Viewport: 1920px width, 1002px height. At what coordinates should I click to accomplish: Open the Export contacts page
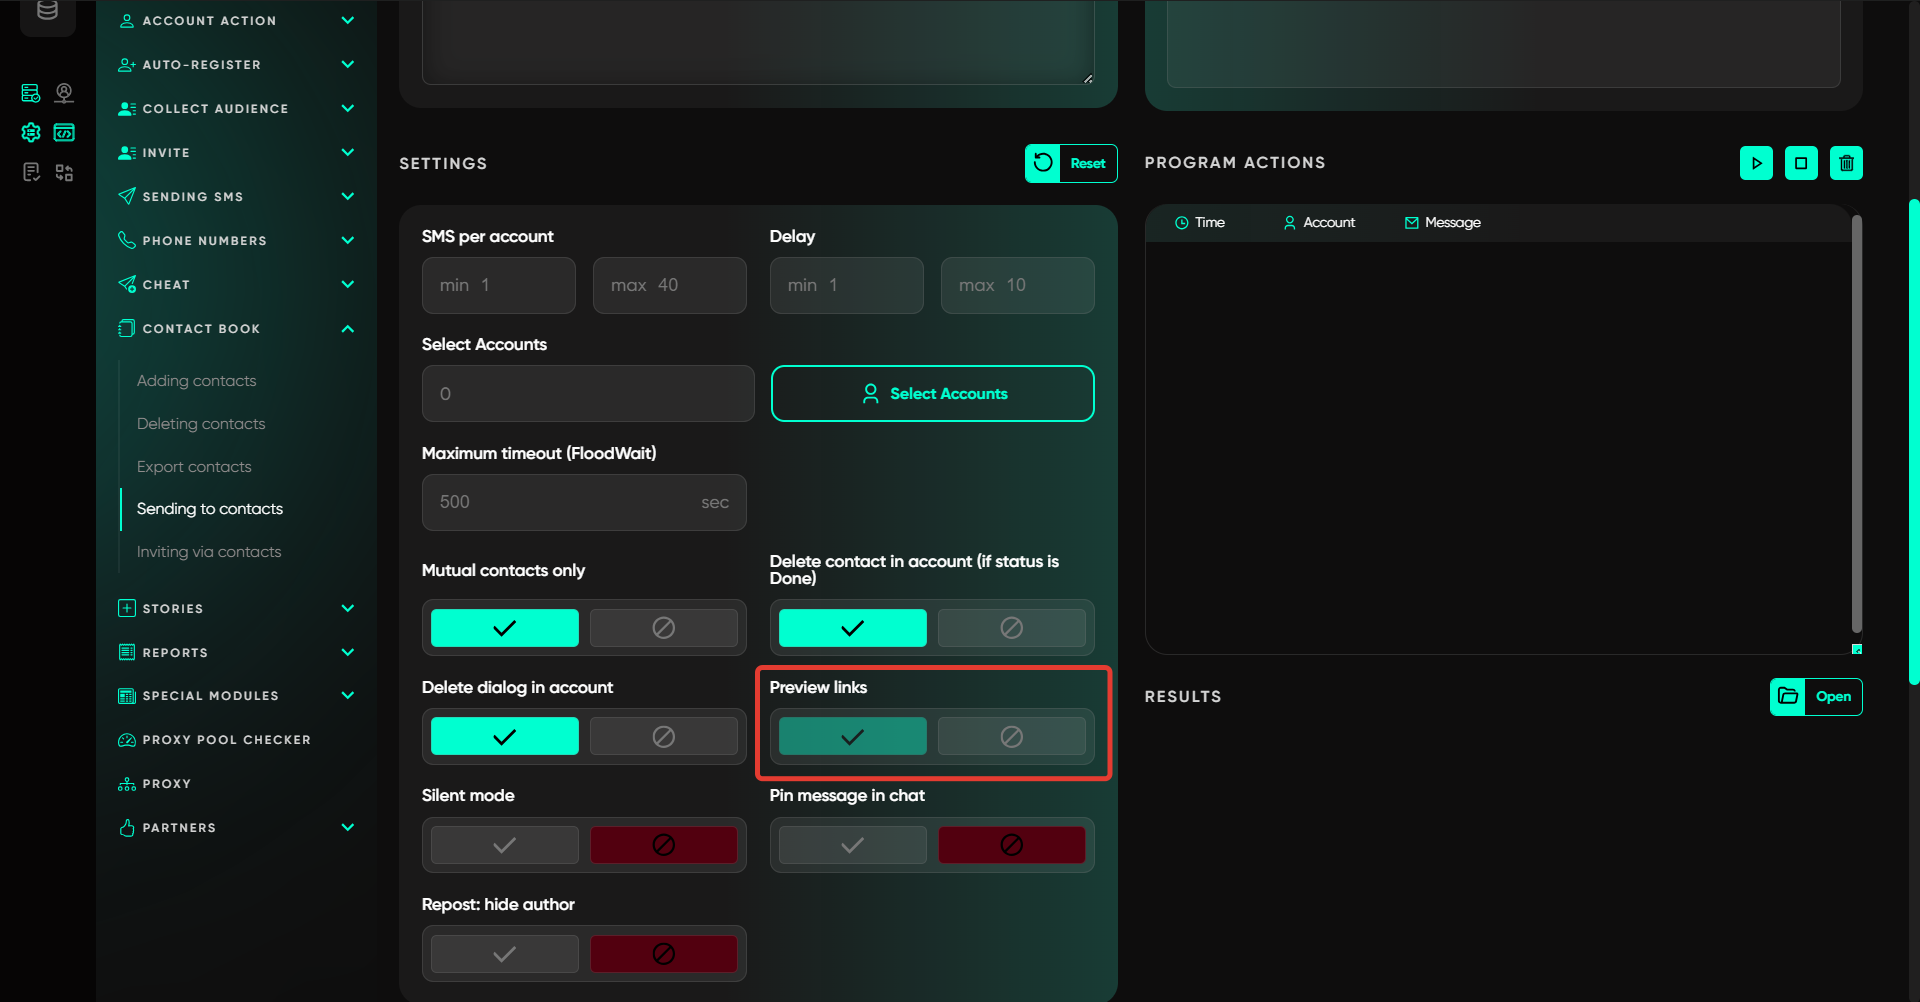(194, 467)
